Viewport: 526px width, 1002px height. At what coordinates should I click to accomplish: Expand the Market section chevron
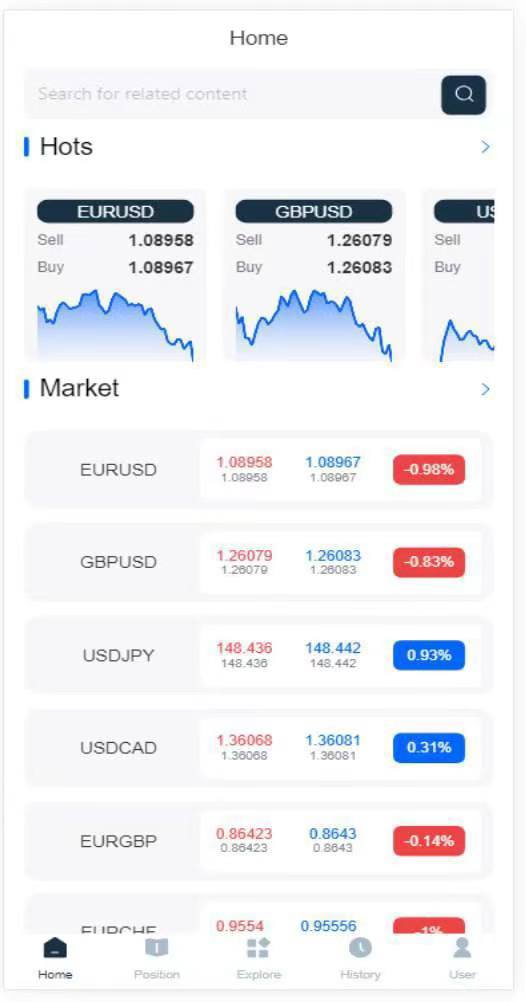pyautogui.click(x=486, y=389)
